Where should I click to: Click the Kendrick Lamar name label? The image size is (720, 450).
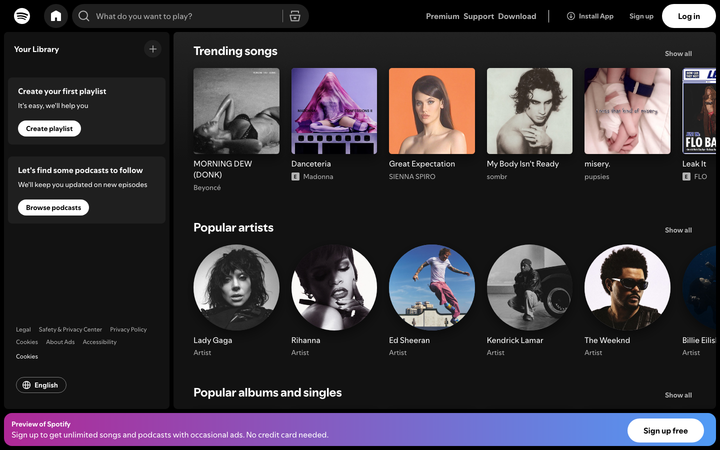[x=515, y=340]
